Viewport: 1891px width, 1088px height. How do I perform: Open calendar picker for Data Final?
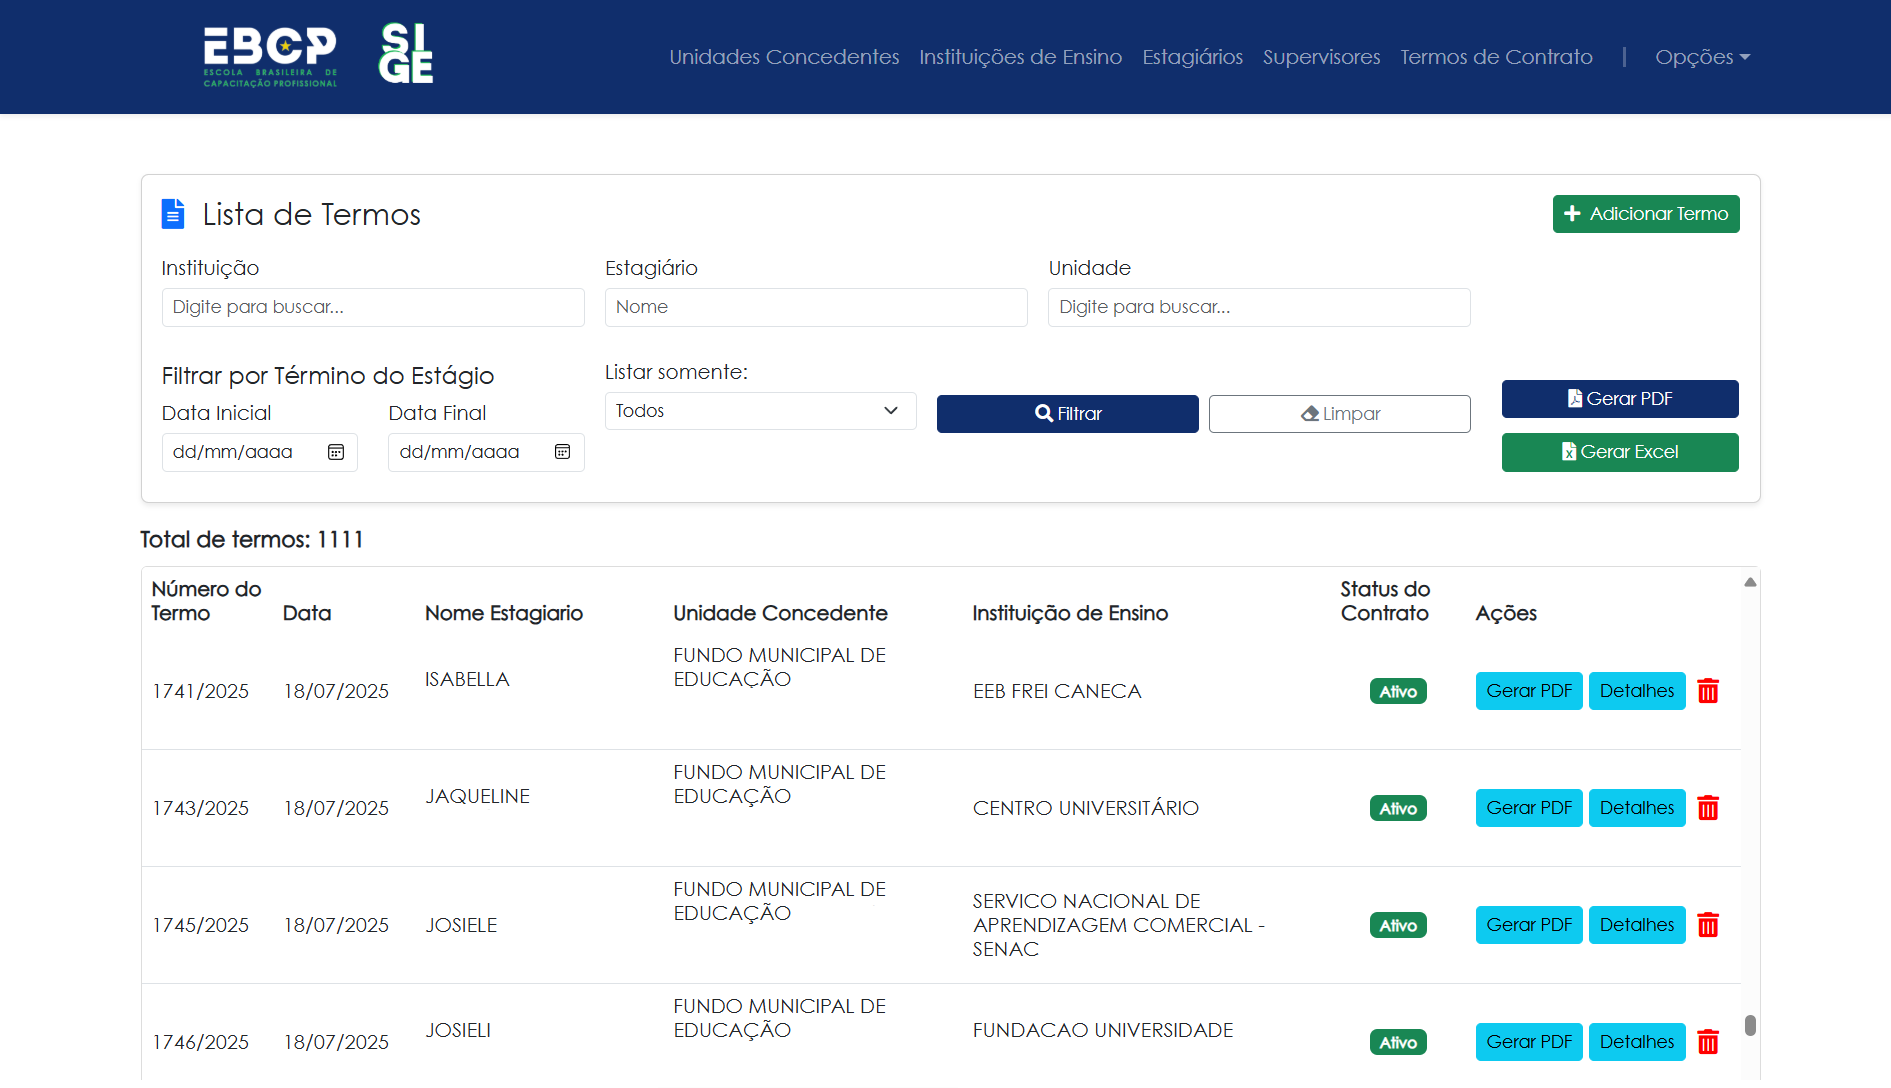563,452
